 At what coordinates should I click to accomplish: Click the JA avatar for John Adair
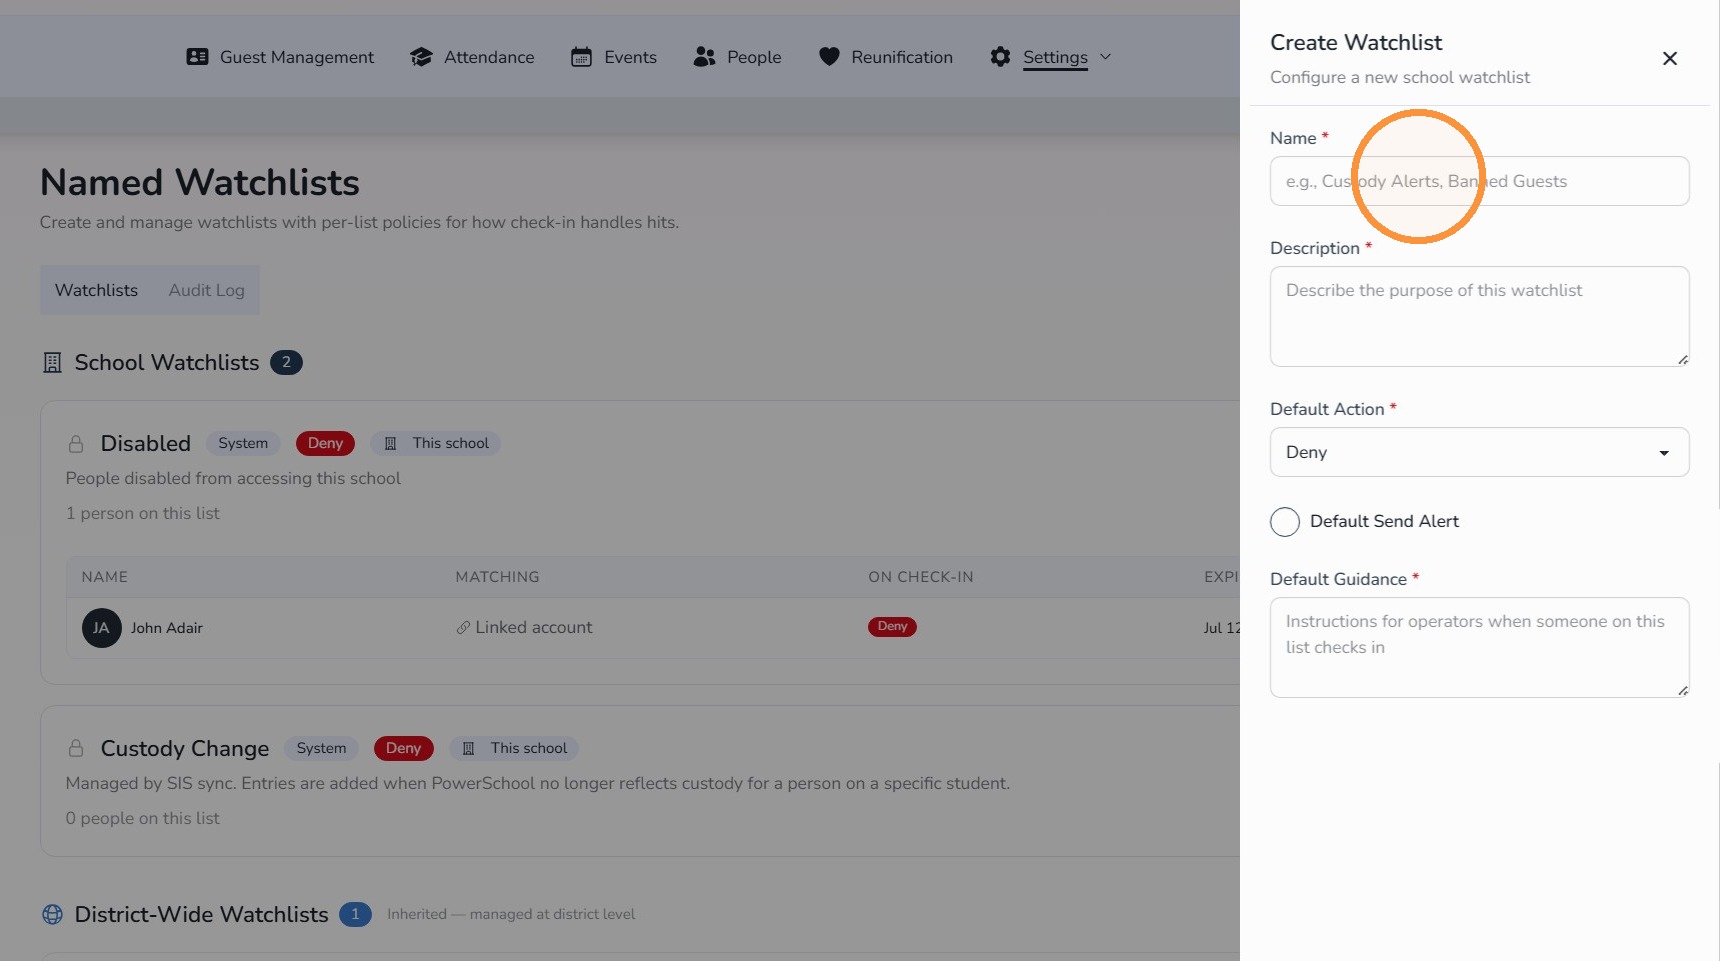(101, 628)
